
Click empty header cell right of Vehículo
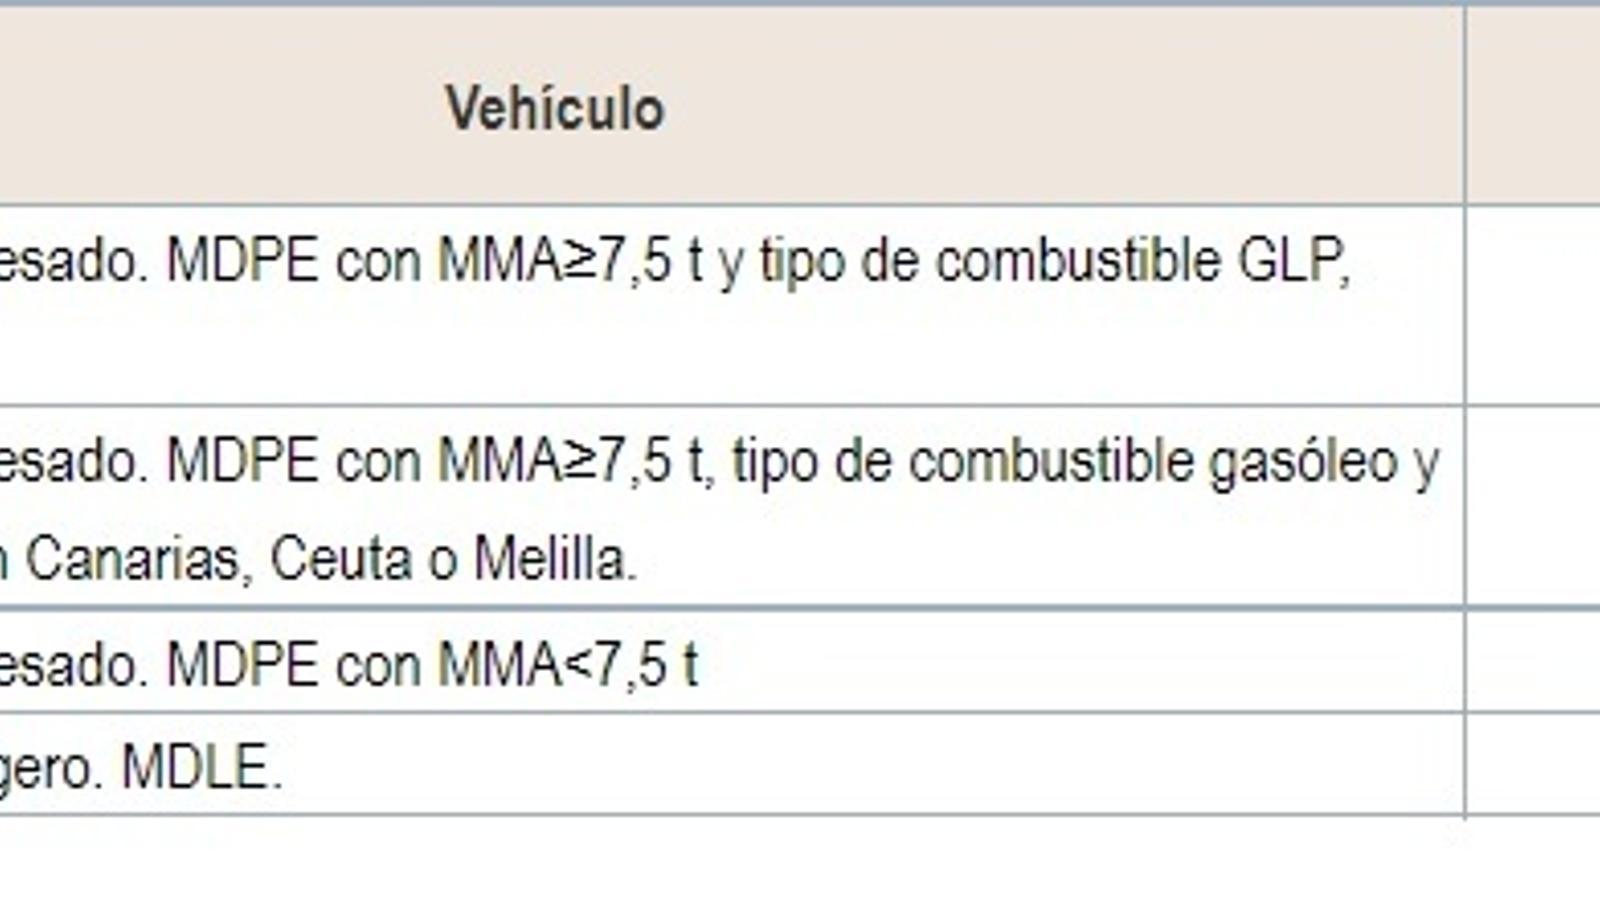1533,105
